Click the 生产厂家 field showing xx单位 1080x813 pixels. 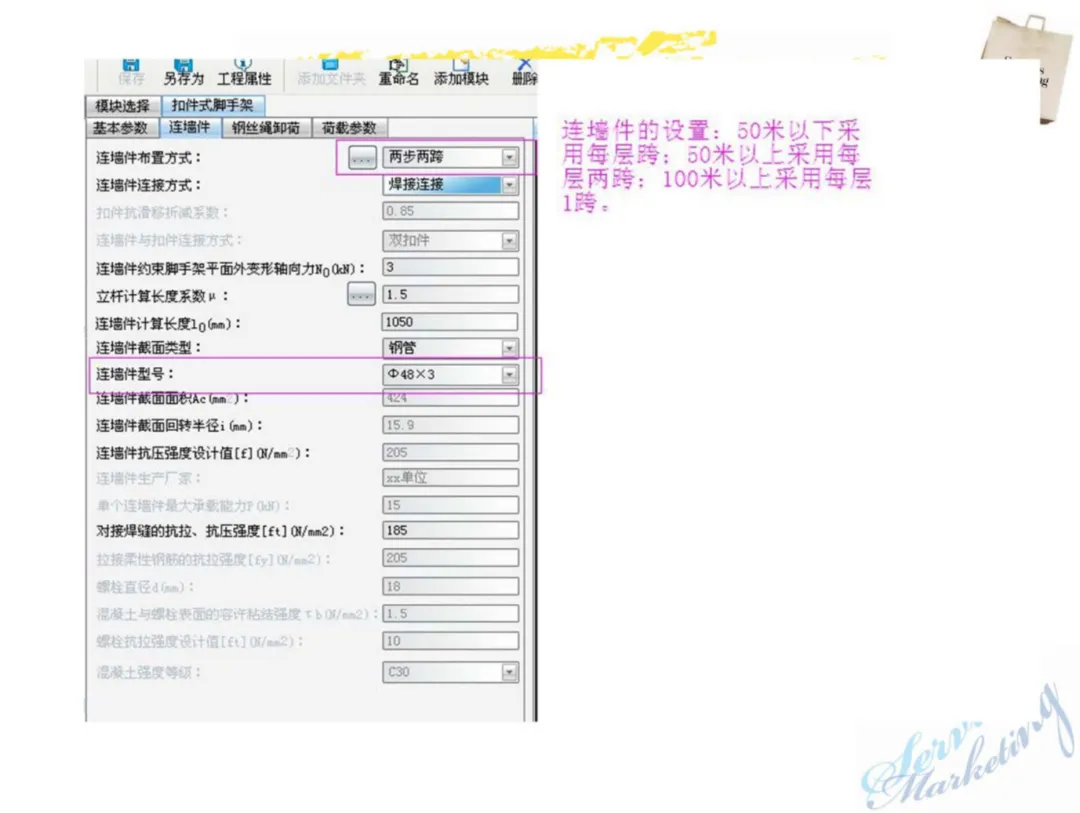pyautogui.click(x=450, y=477)
